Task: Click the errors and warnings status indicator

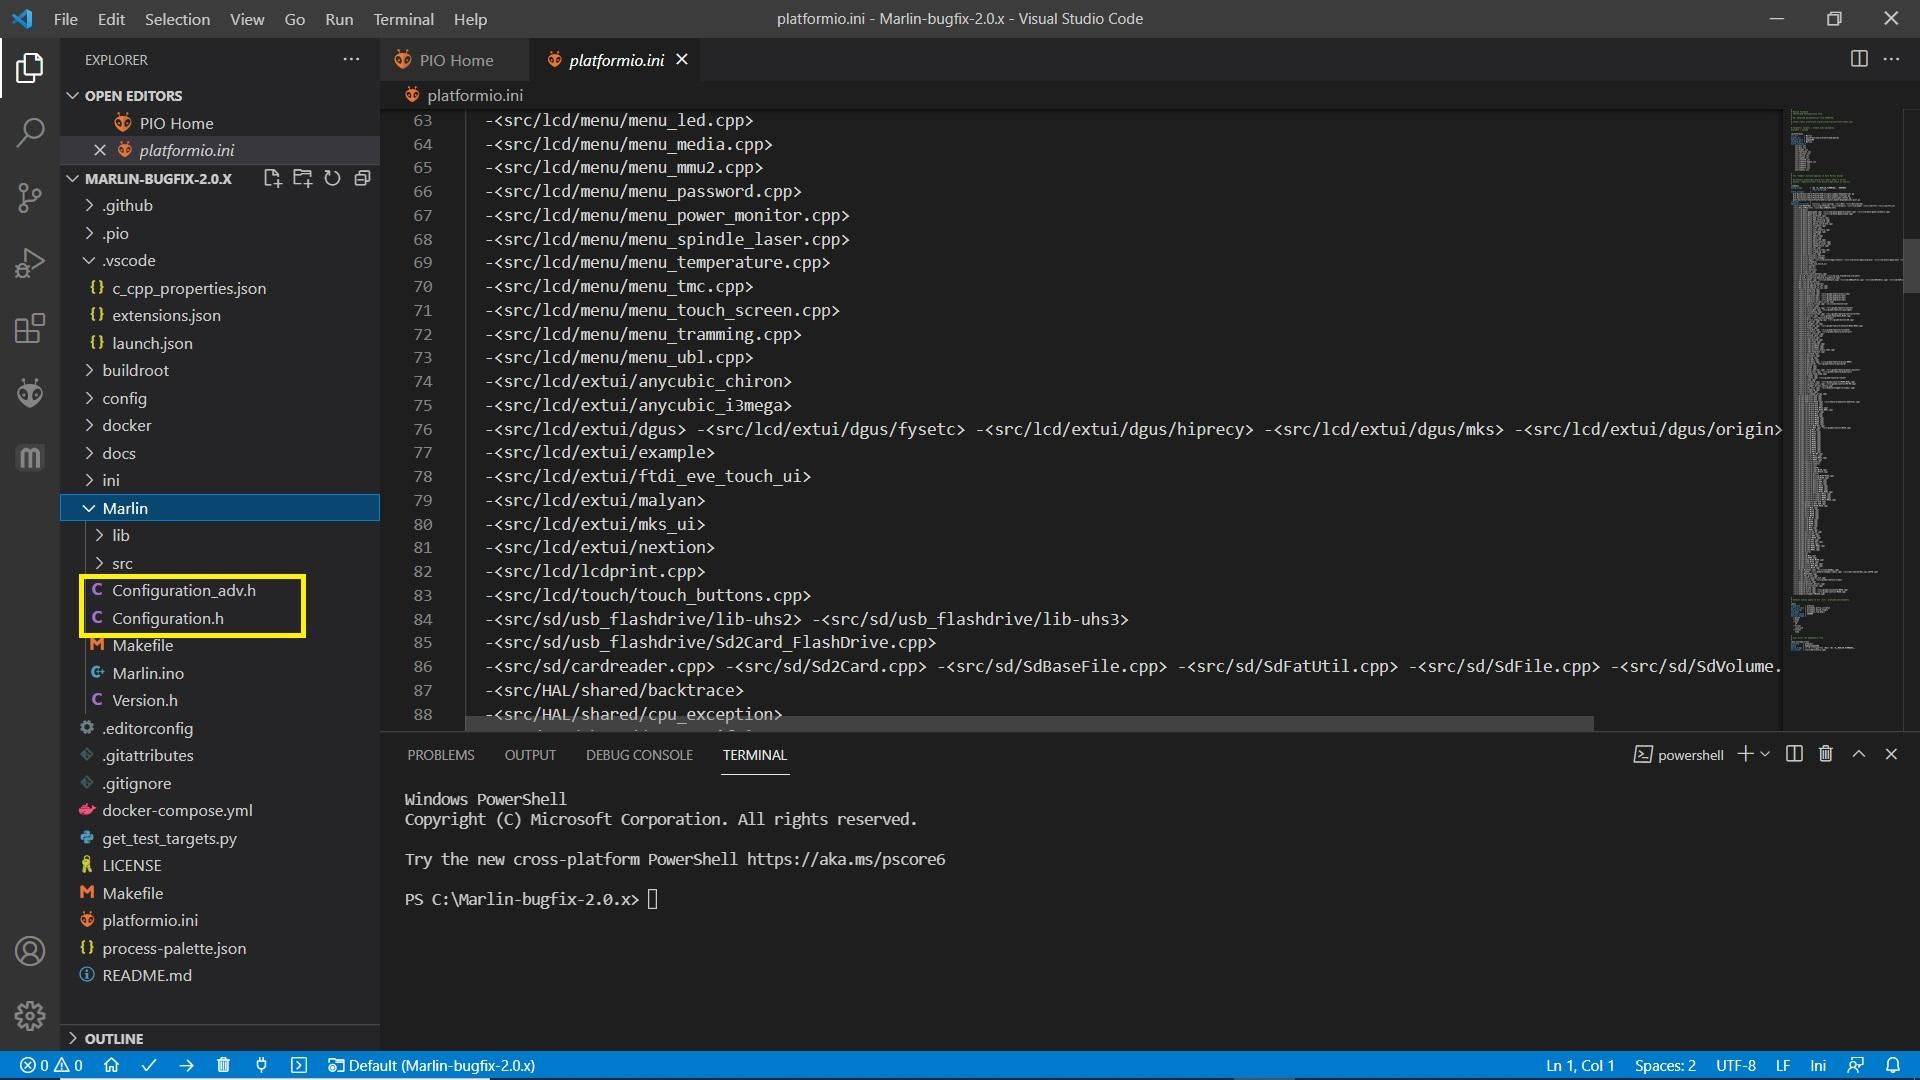Action: pyautogui.click(x=51, y=1065)
